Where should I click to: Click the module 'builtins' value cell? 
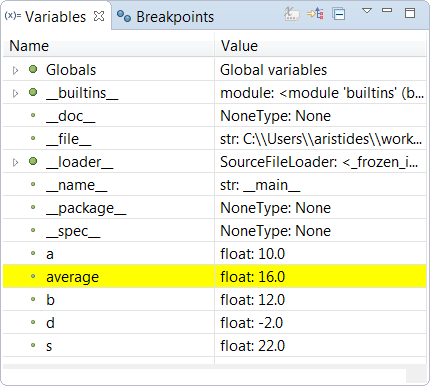coord(322,93)
